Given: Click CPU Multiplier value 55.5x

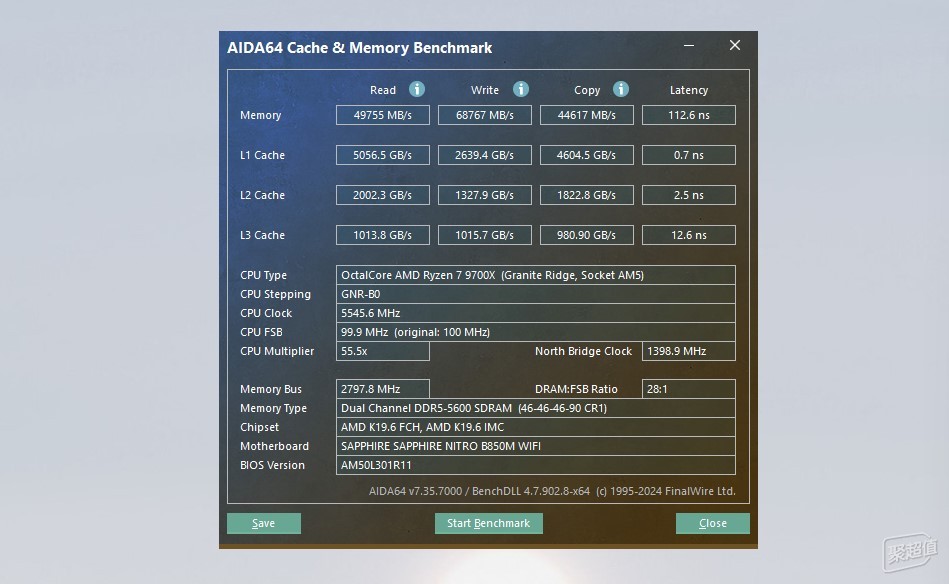Looking at the screenshot, I should 383,351.
